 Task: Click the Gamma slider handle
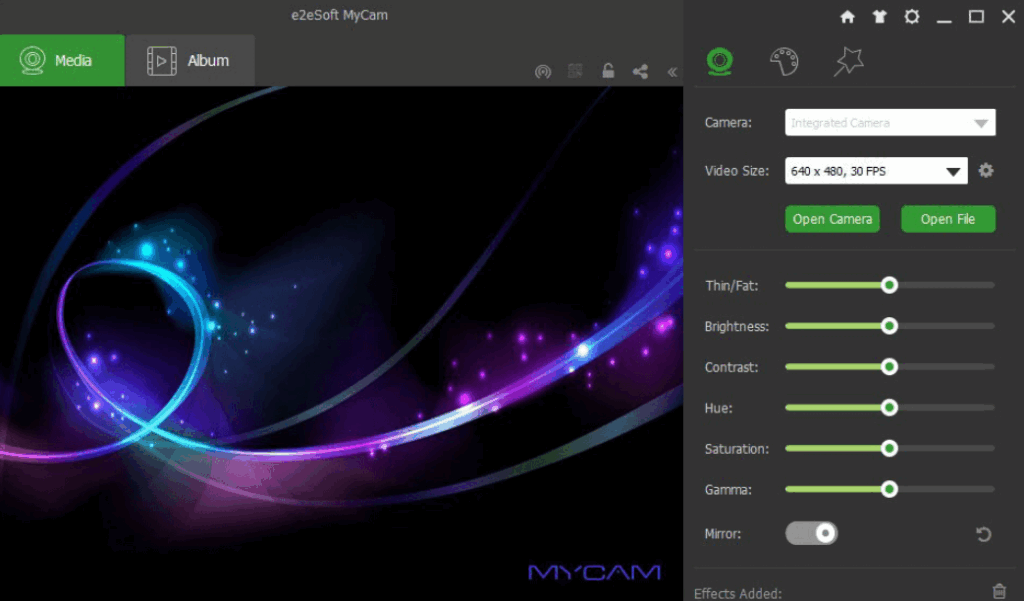point(889,489)
